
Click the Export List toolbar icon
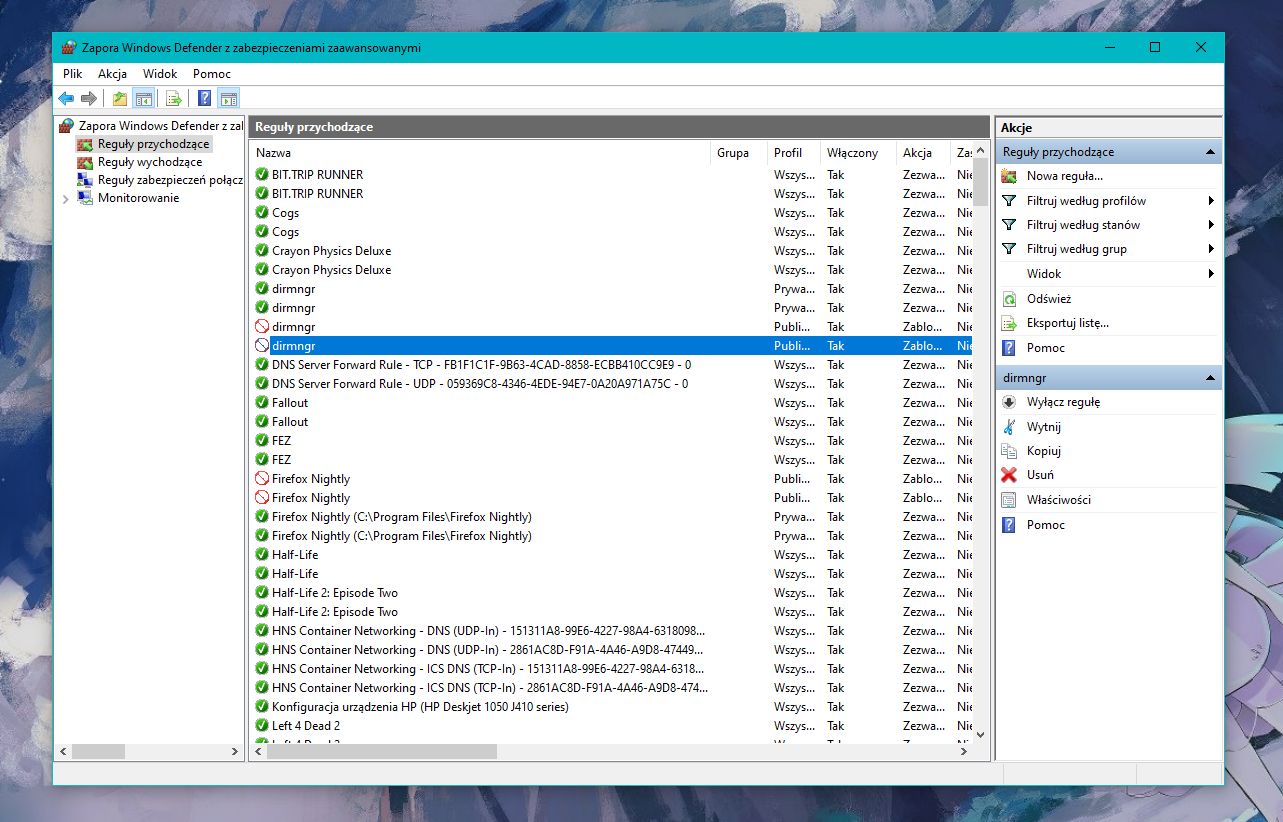point(174,98)
